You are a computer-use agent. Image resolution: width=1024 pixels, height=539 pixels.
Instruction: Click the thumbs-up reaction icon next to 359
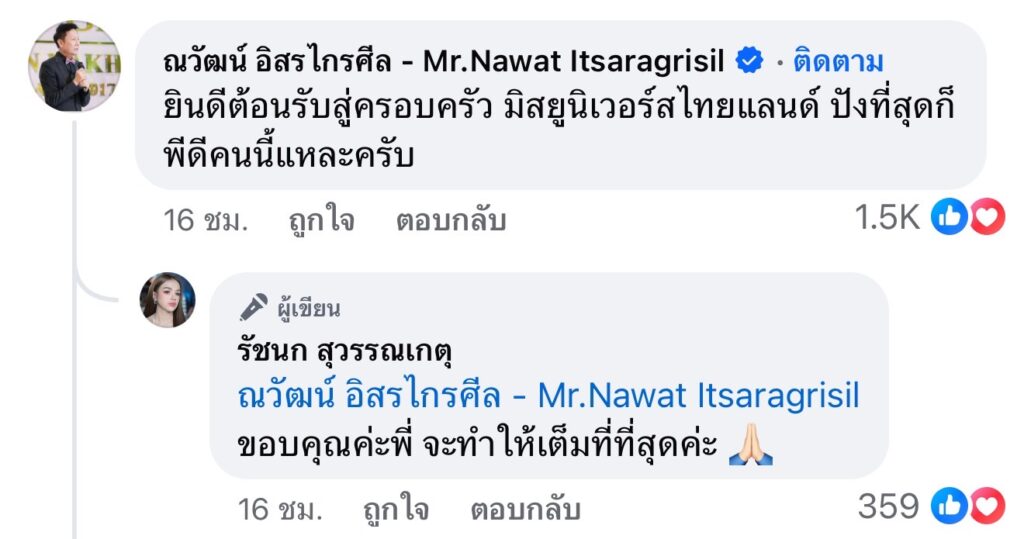click(x=948, y=507)
